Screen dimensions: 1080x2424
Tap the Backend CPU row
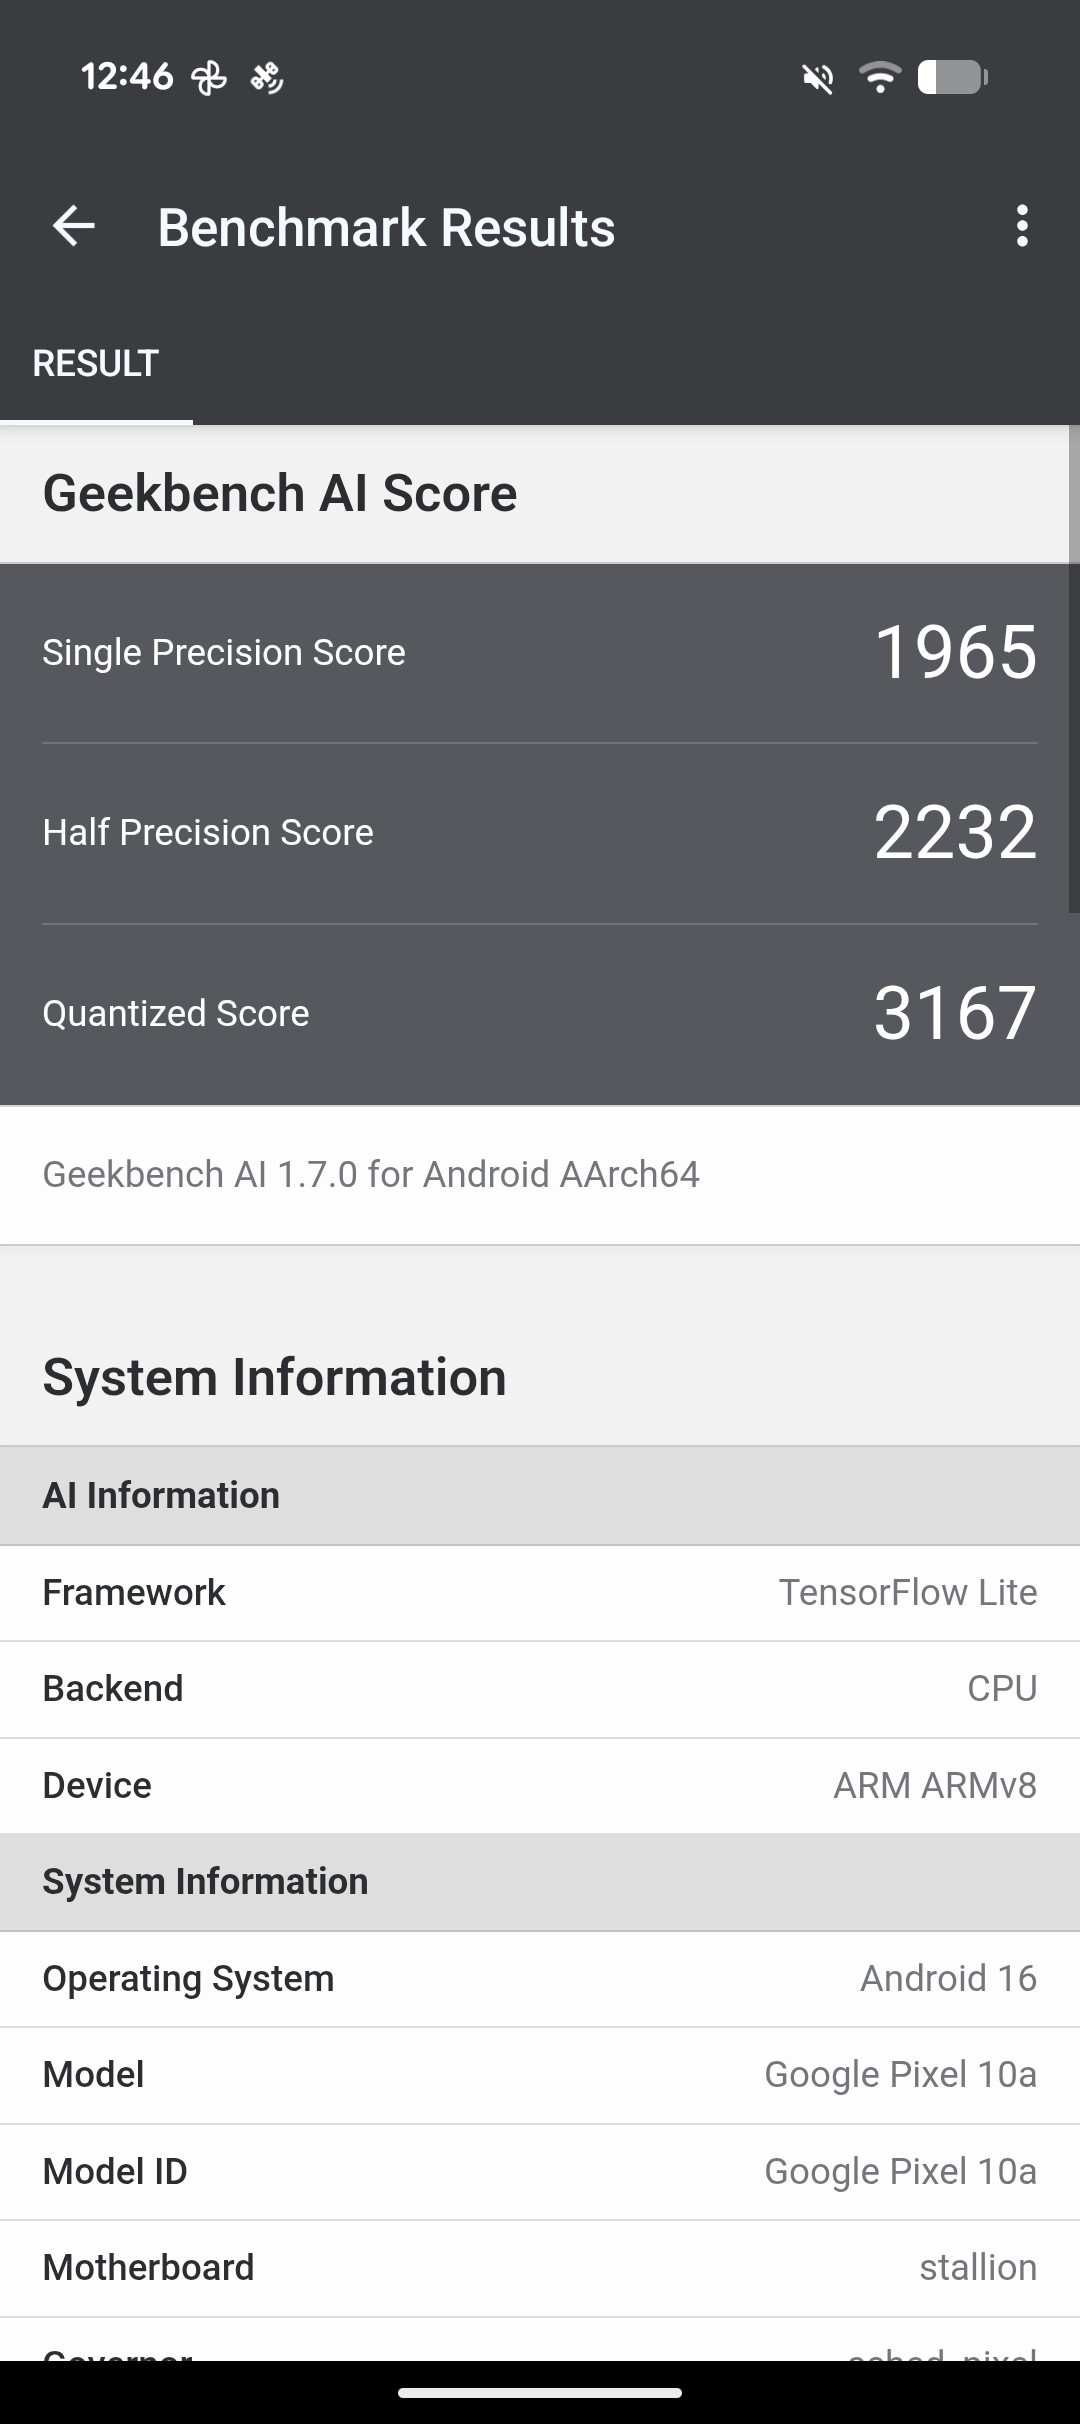coord(540,1689)
